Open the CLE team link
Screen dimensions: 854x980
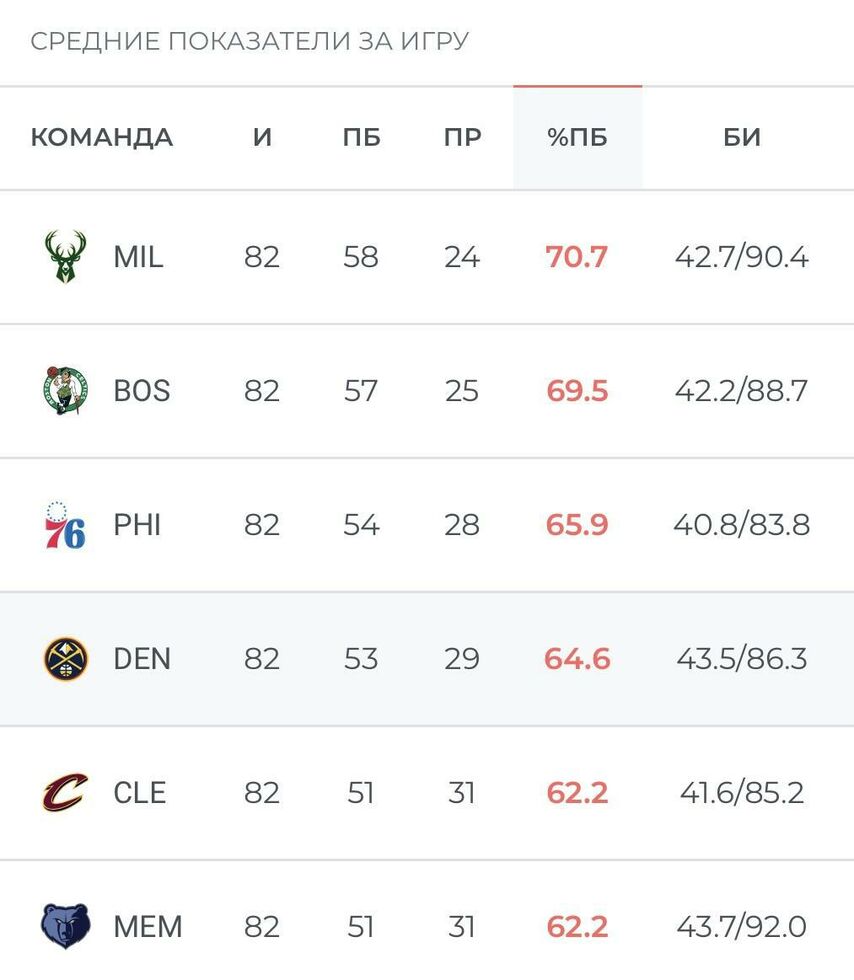(x=139, y=793)
